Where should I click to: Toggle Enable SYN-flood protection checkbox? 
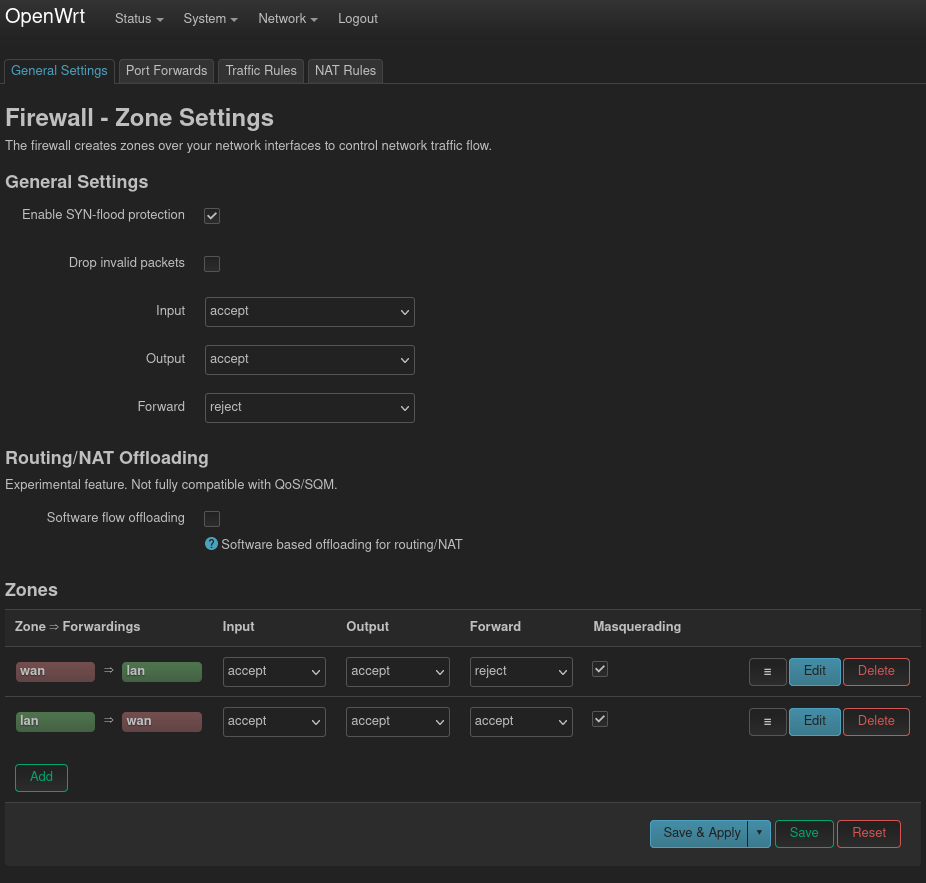coord(212,216)
